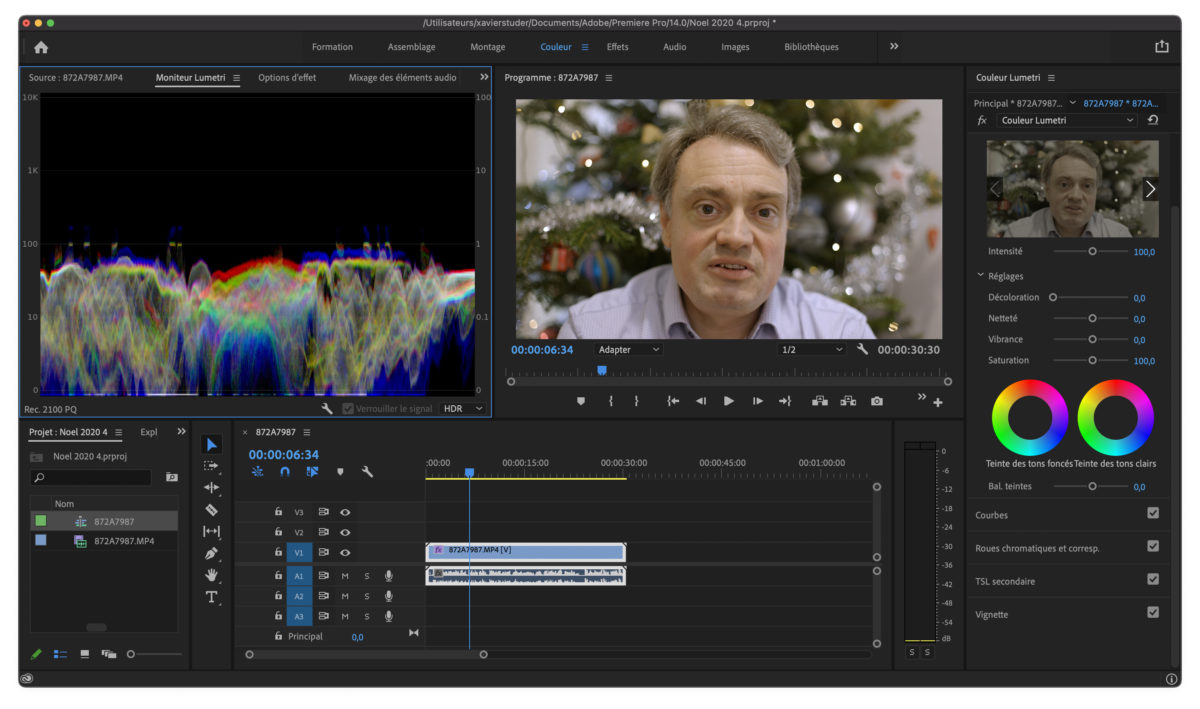This screenshot has width=1200, height=709.
Task: Open the Bibliothèques workspace
Action: (812, 47)
